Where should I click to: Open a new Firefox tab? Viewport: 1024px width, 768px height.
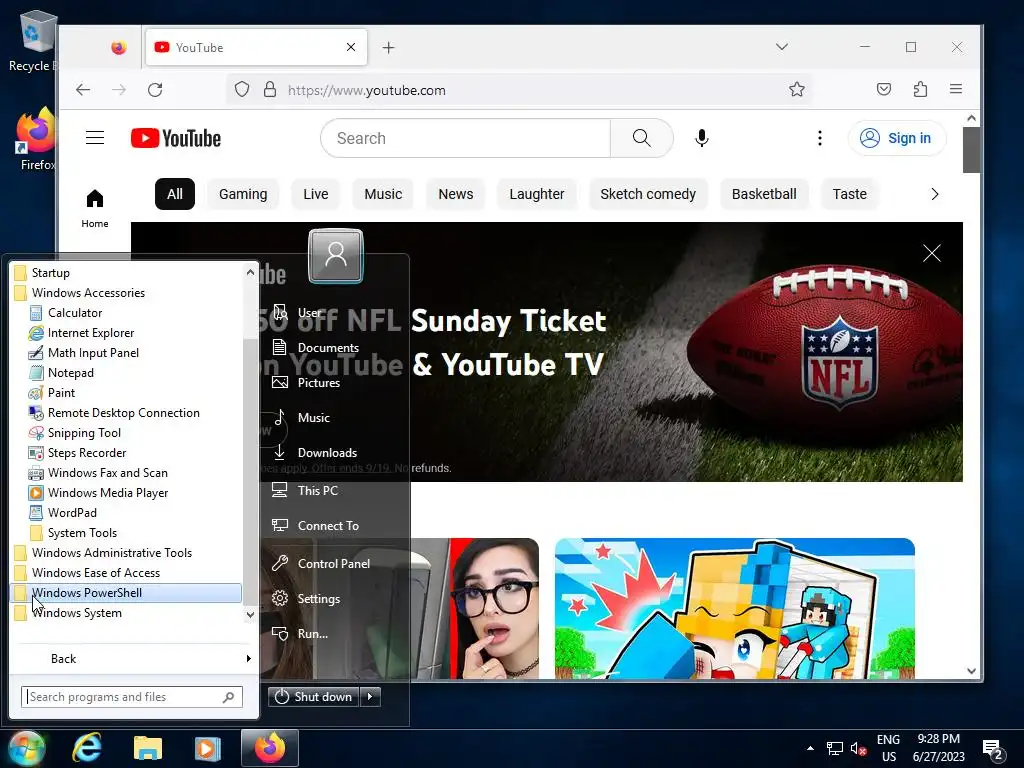tap(389, 48)
